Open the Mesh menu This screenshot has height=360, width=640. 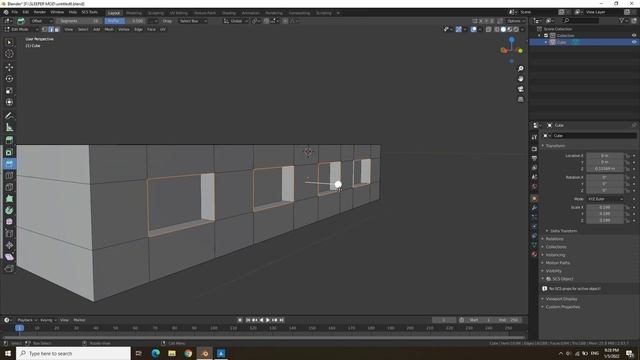pyautogui.click(x=109, y=29)
